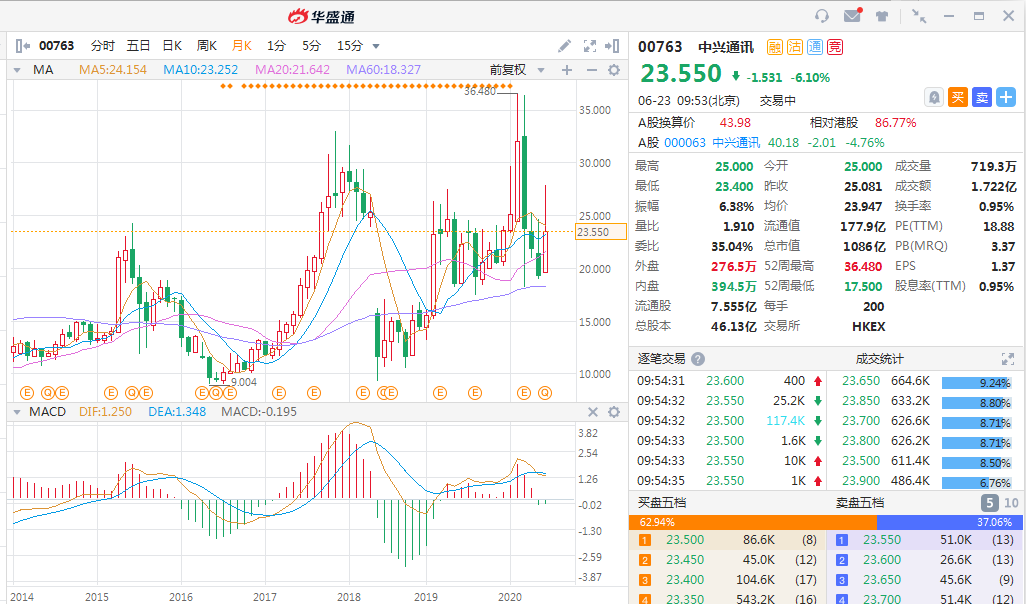Open MA indicator settings gear

[x=614, y=70]
